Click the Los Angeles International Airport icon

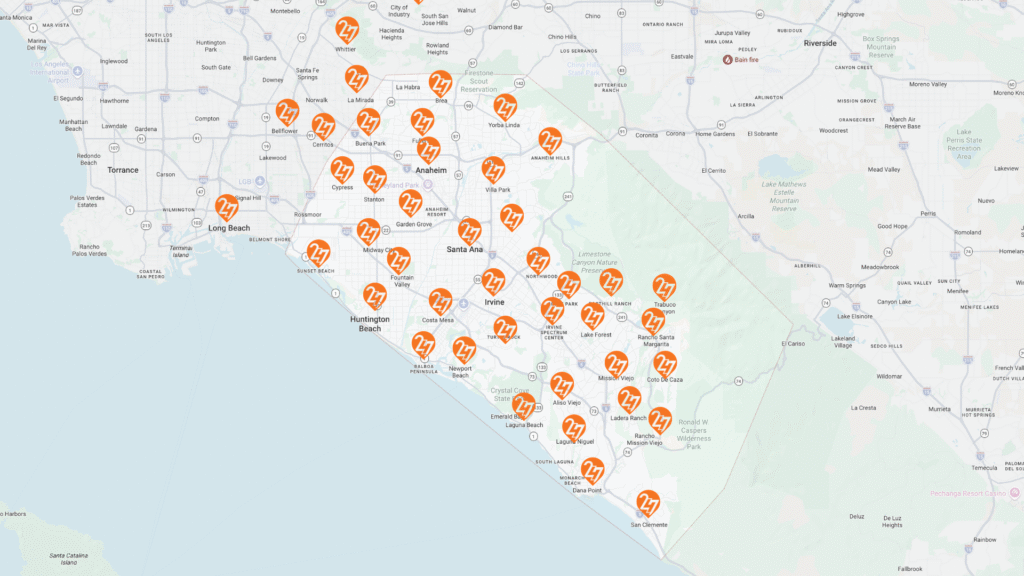click(78, 71)
